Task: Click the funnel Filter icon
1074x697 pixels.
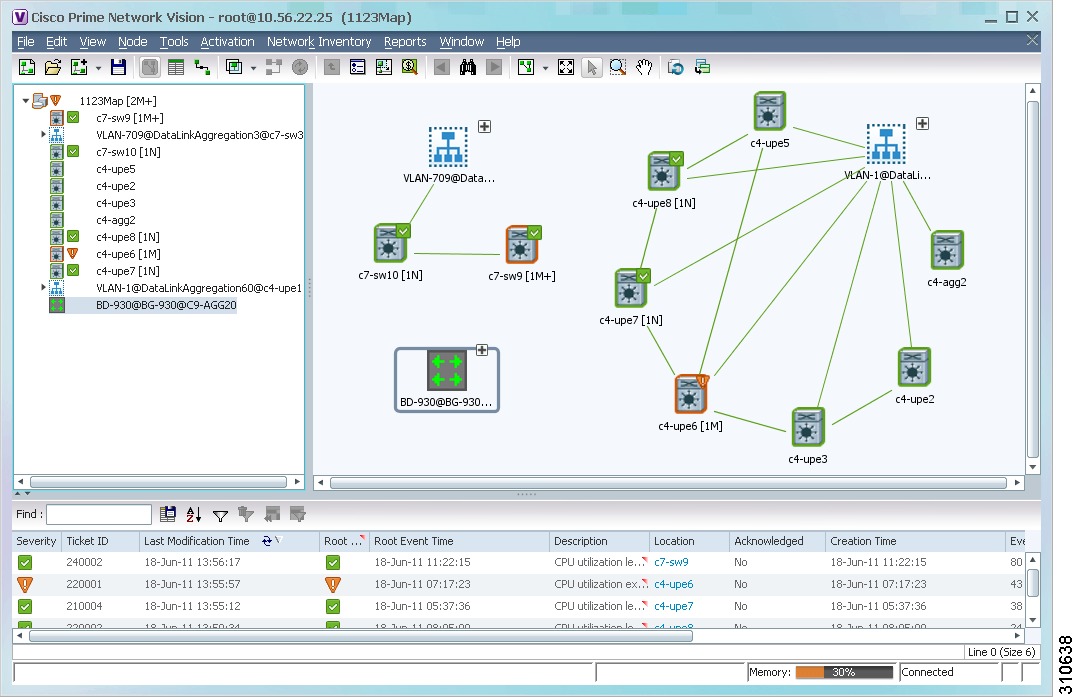Action: tap(220, 515)
